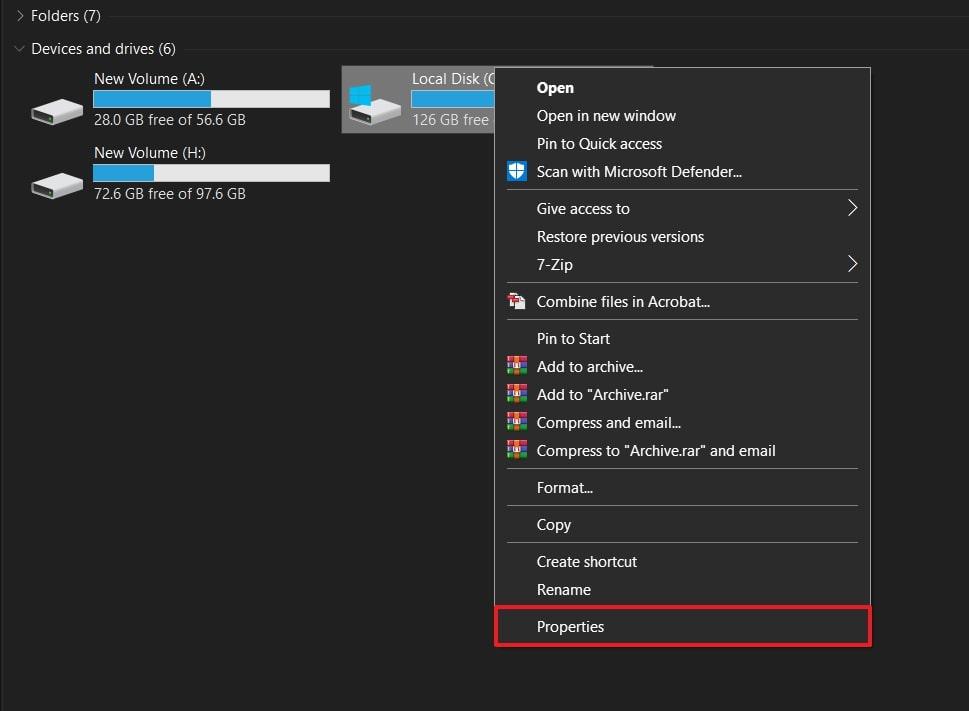The width and height of the screenshot is (969, 711).
Task: Click the Acrobat combine files icon
Action: point(517,301)
